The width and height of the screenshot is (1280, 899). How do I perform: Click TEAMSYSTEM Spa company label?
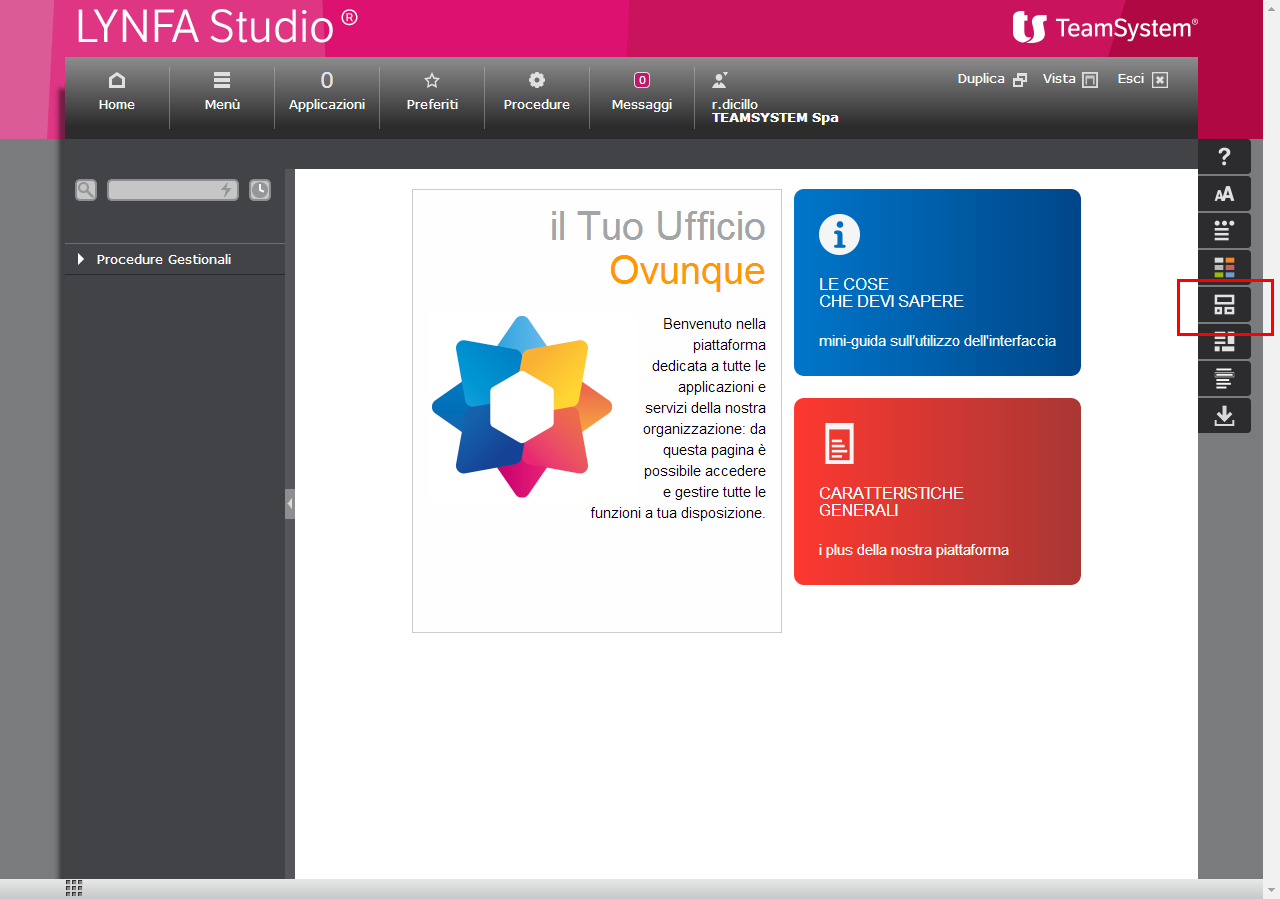pyautogui.click(x=775, y=118)
